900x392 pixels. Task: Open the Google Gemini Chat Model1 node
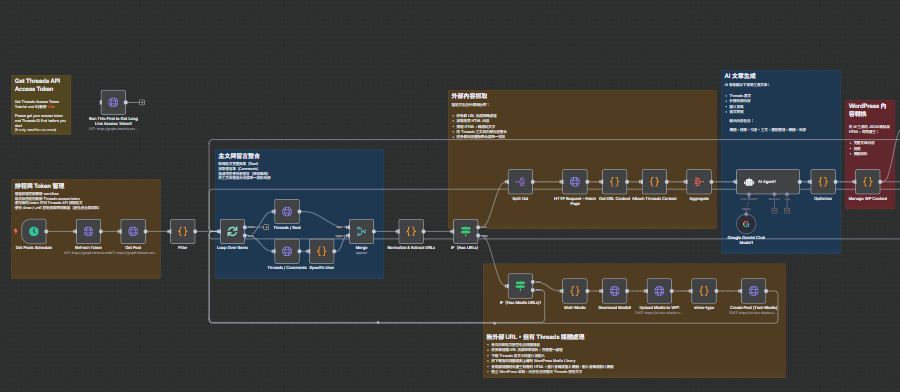point(746,224)
